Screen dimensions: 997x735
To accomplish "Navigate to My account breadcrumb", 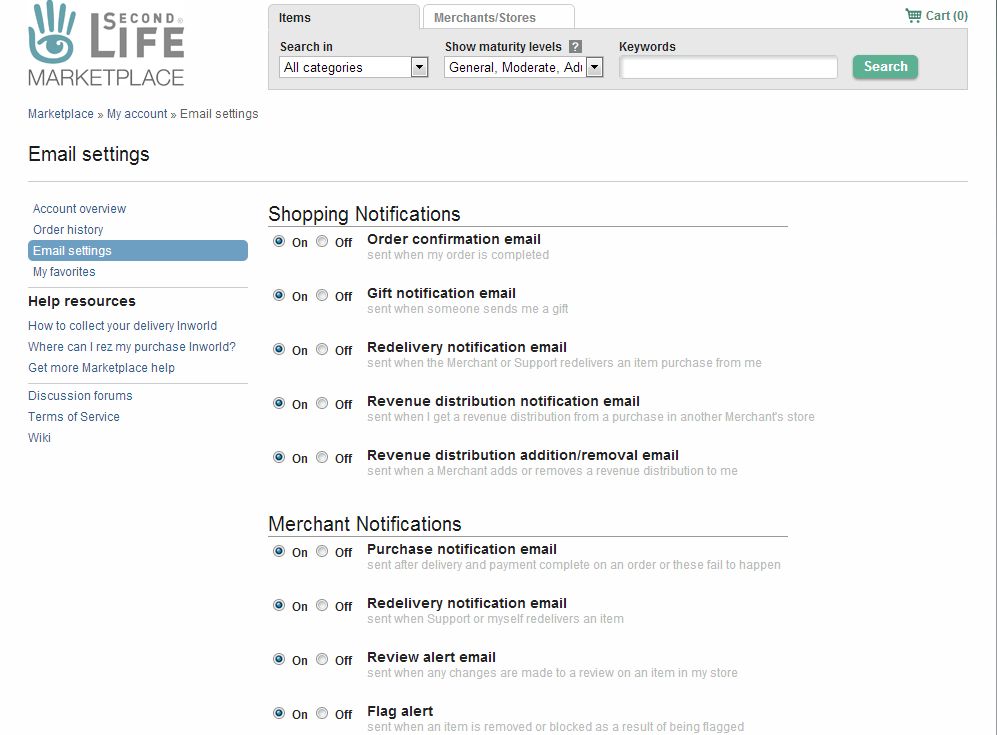I will (x=137, y=114).
